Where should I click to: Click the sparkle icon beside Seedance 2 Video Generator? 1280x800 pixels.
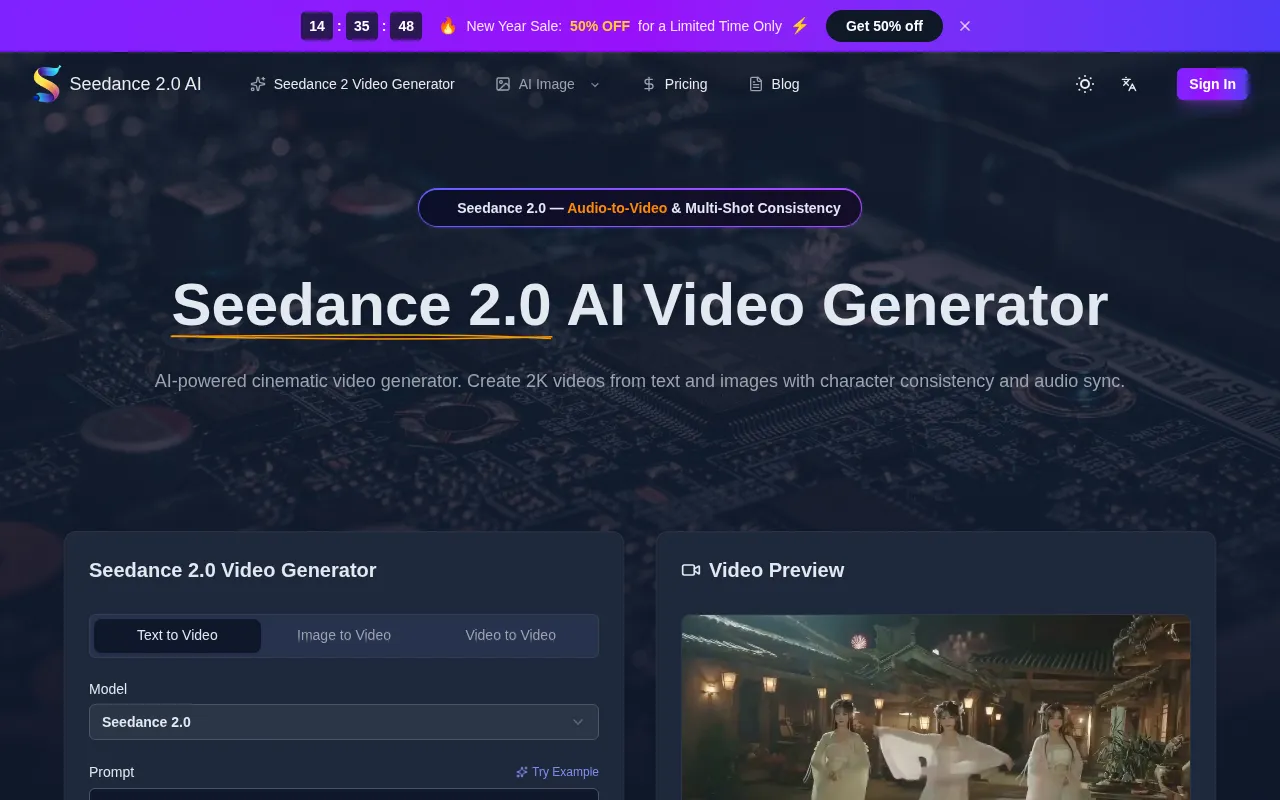tap(258, 84)
